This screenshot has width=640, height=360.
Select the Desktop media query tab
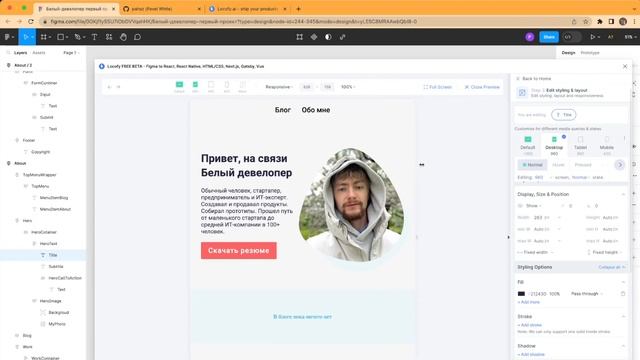(554, 144)
